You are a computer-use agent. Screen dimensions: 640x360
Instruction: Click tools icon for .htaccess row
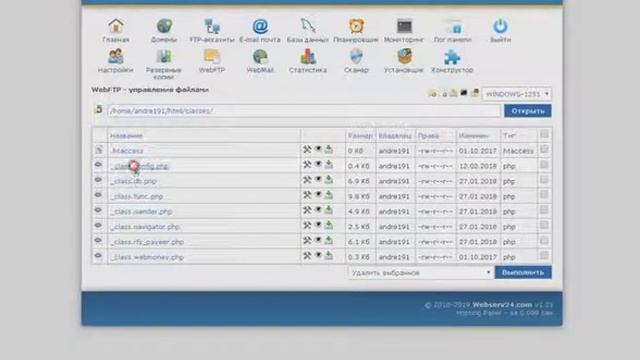(x=307, y=150)
